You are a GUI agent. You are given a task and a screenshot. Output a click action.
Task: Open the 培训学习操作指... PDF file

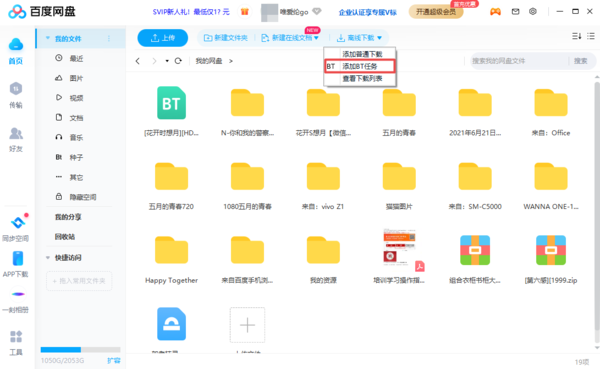[399, 256]
